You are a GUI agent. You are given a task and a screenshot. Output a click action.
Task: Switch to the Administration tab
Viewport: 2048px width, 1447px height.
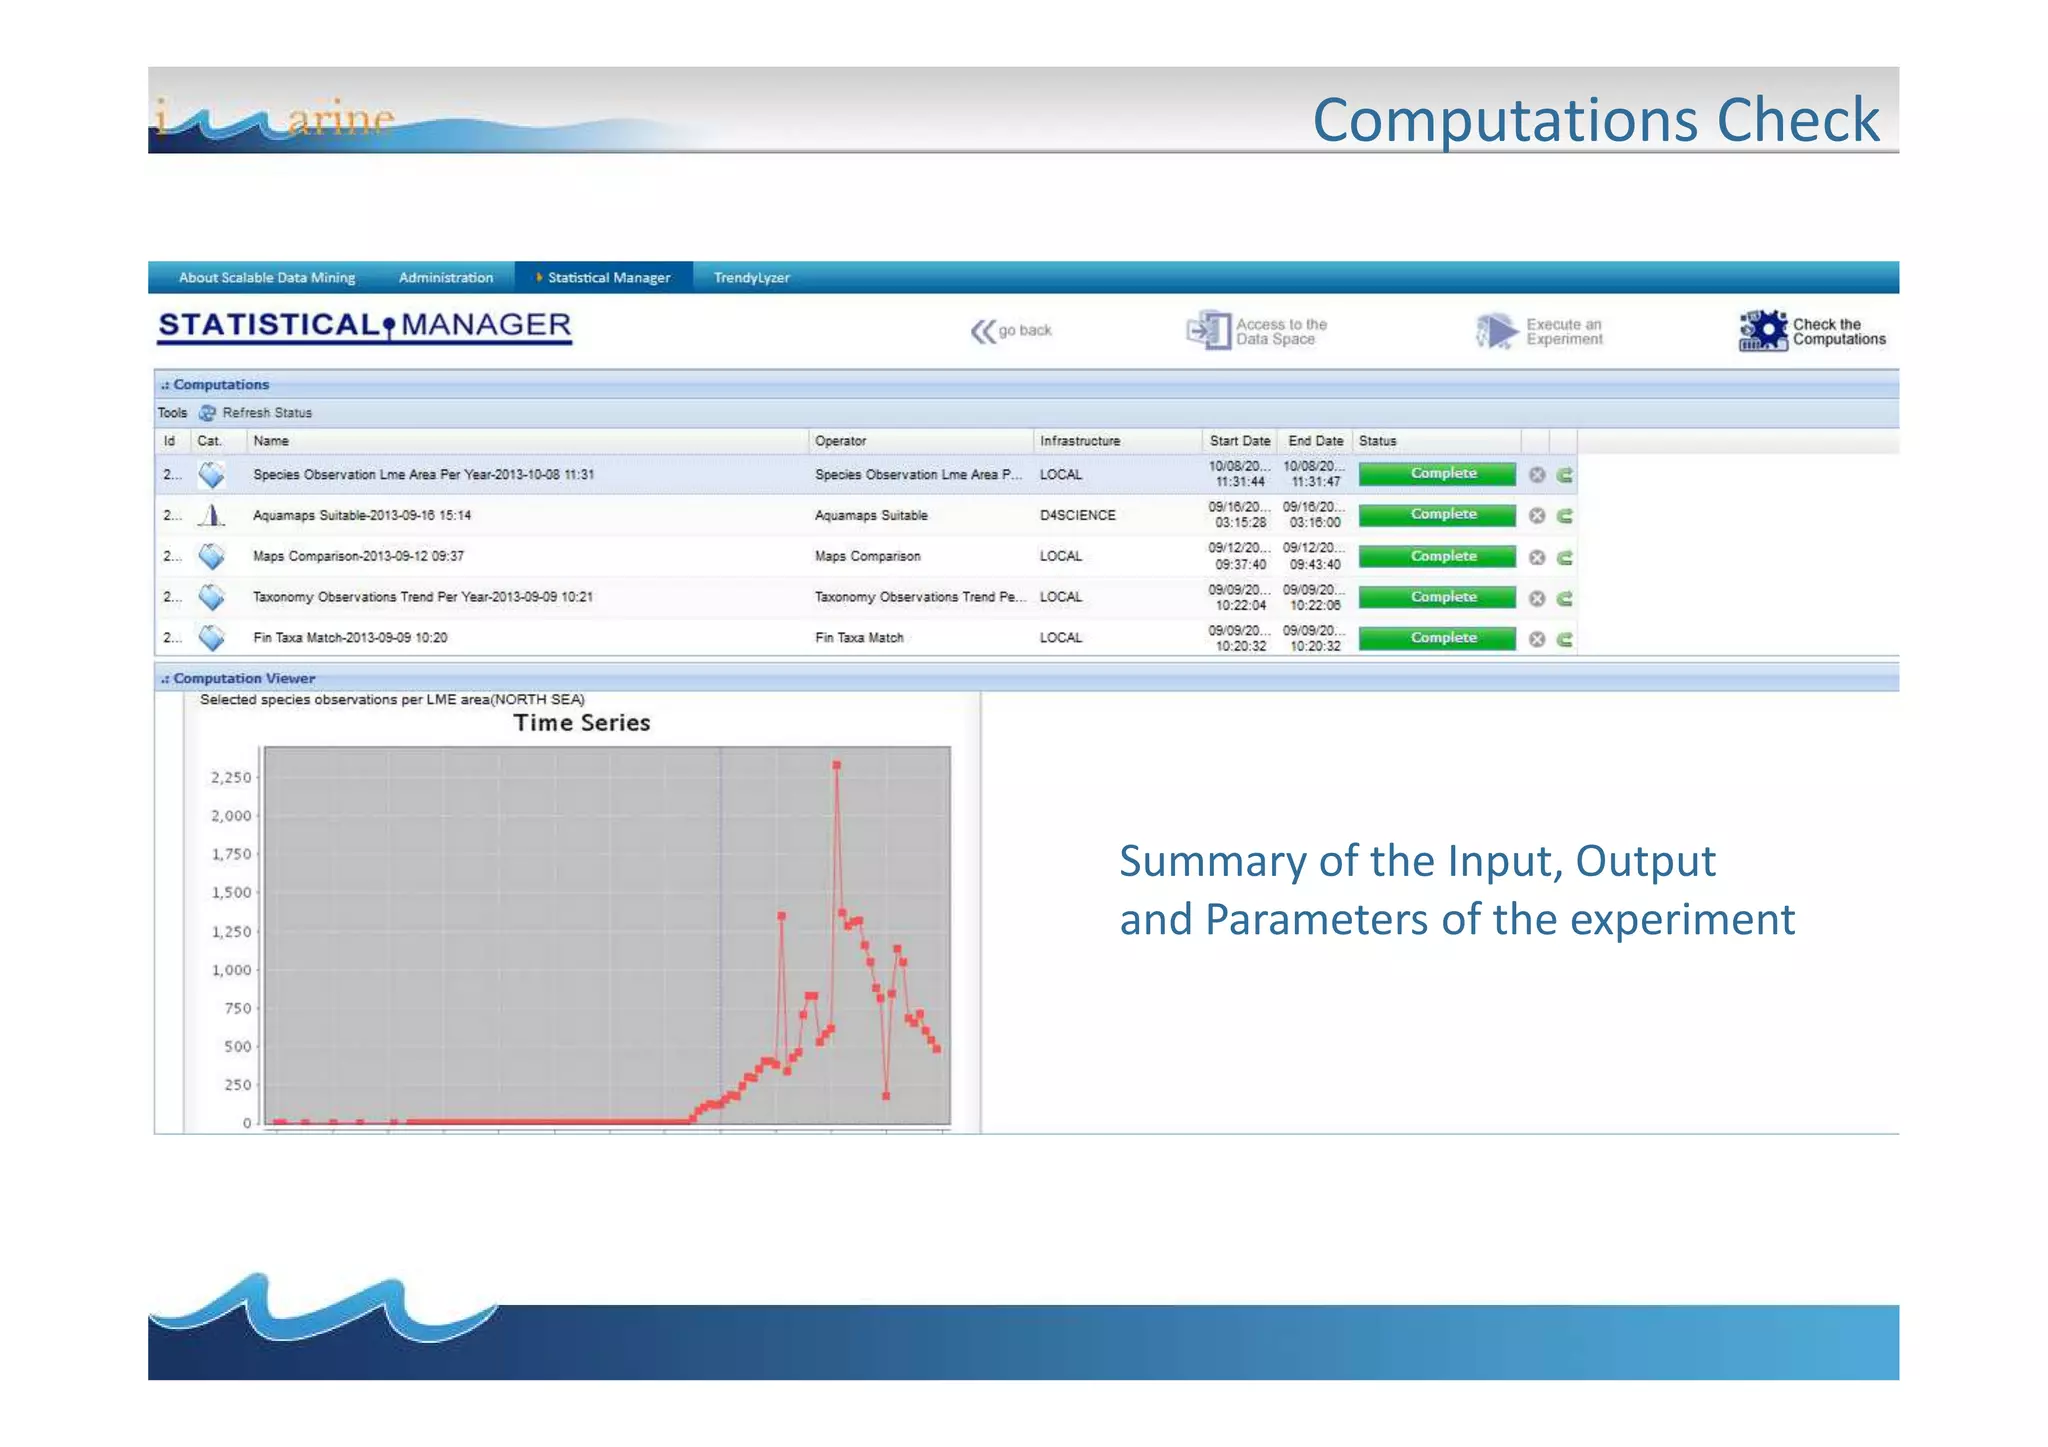(x=446, y=278)
